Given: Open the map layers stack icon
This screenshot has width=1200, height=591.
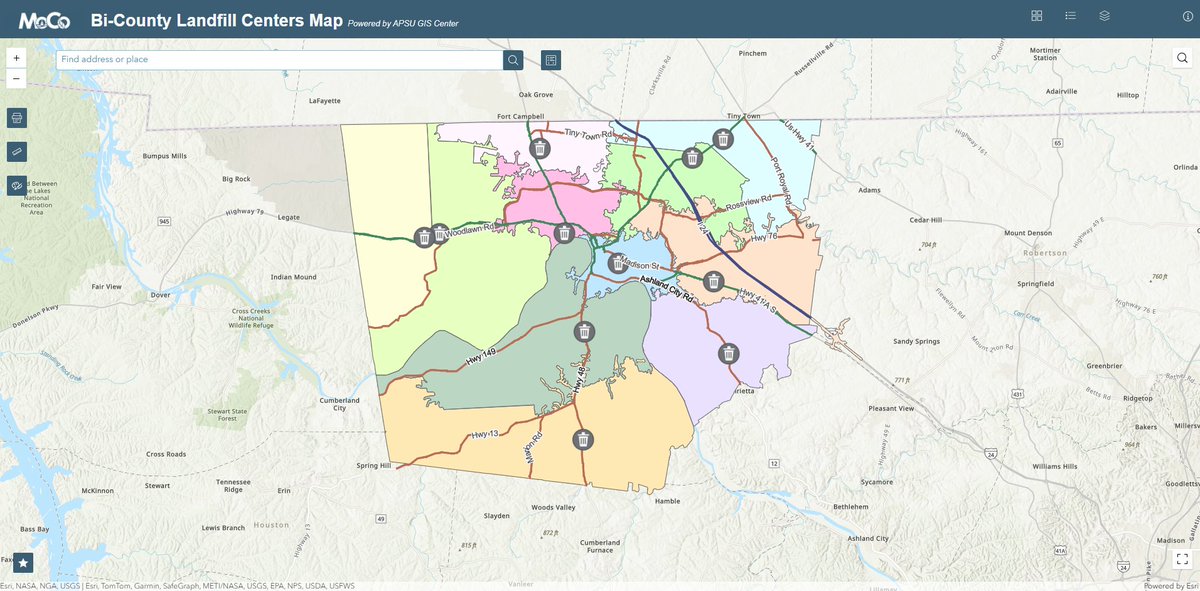Looking at the screenshot, I should click(x=1105, y=16).
